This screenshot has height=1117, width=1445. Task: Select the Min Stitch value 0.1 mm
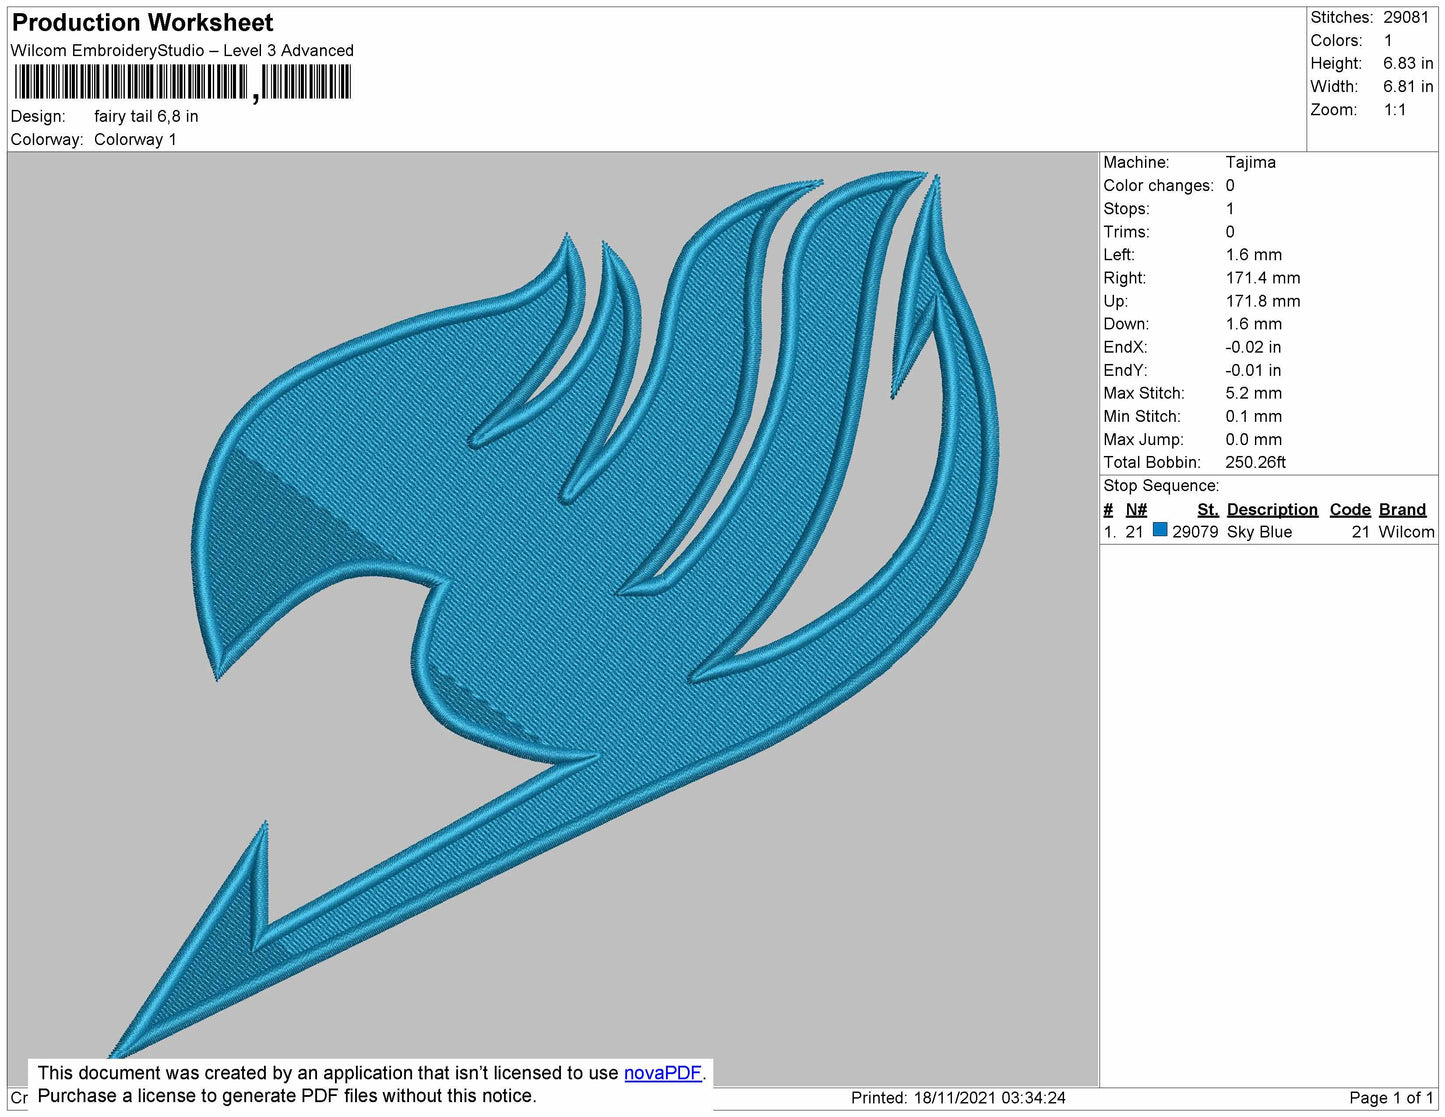1253,416
